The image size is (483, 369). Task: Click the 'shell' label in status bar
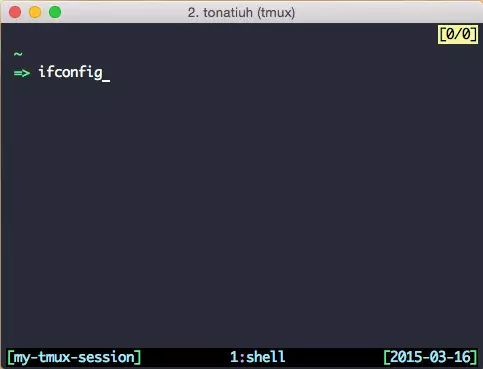coord(266,357)
